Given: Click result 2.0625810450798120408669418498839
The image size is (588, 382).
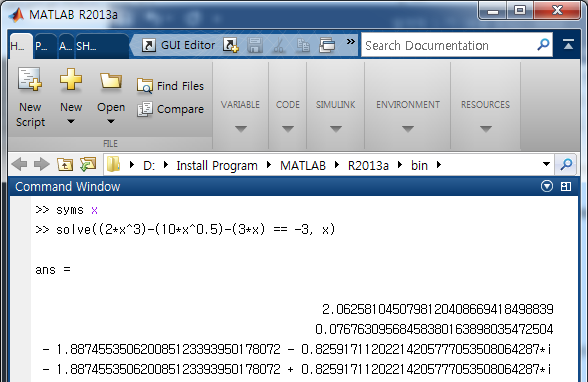Looking at the screenshot, I should [x=438, y=310].
